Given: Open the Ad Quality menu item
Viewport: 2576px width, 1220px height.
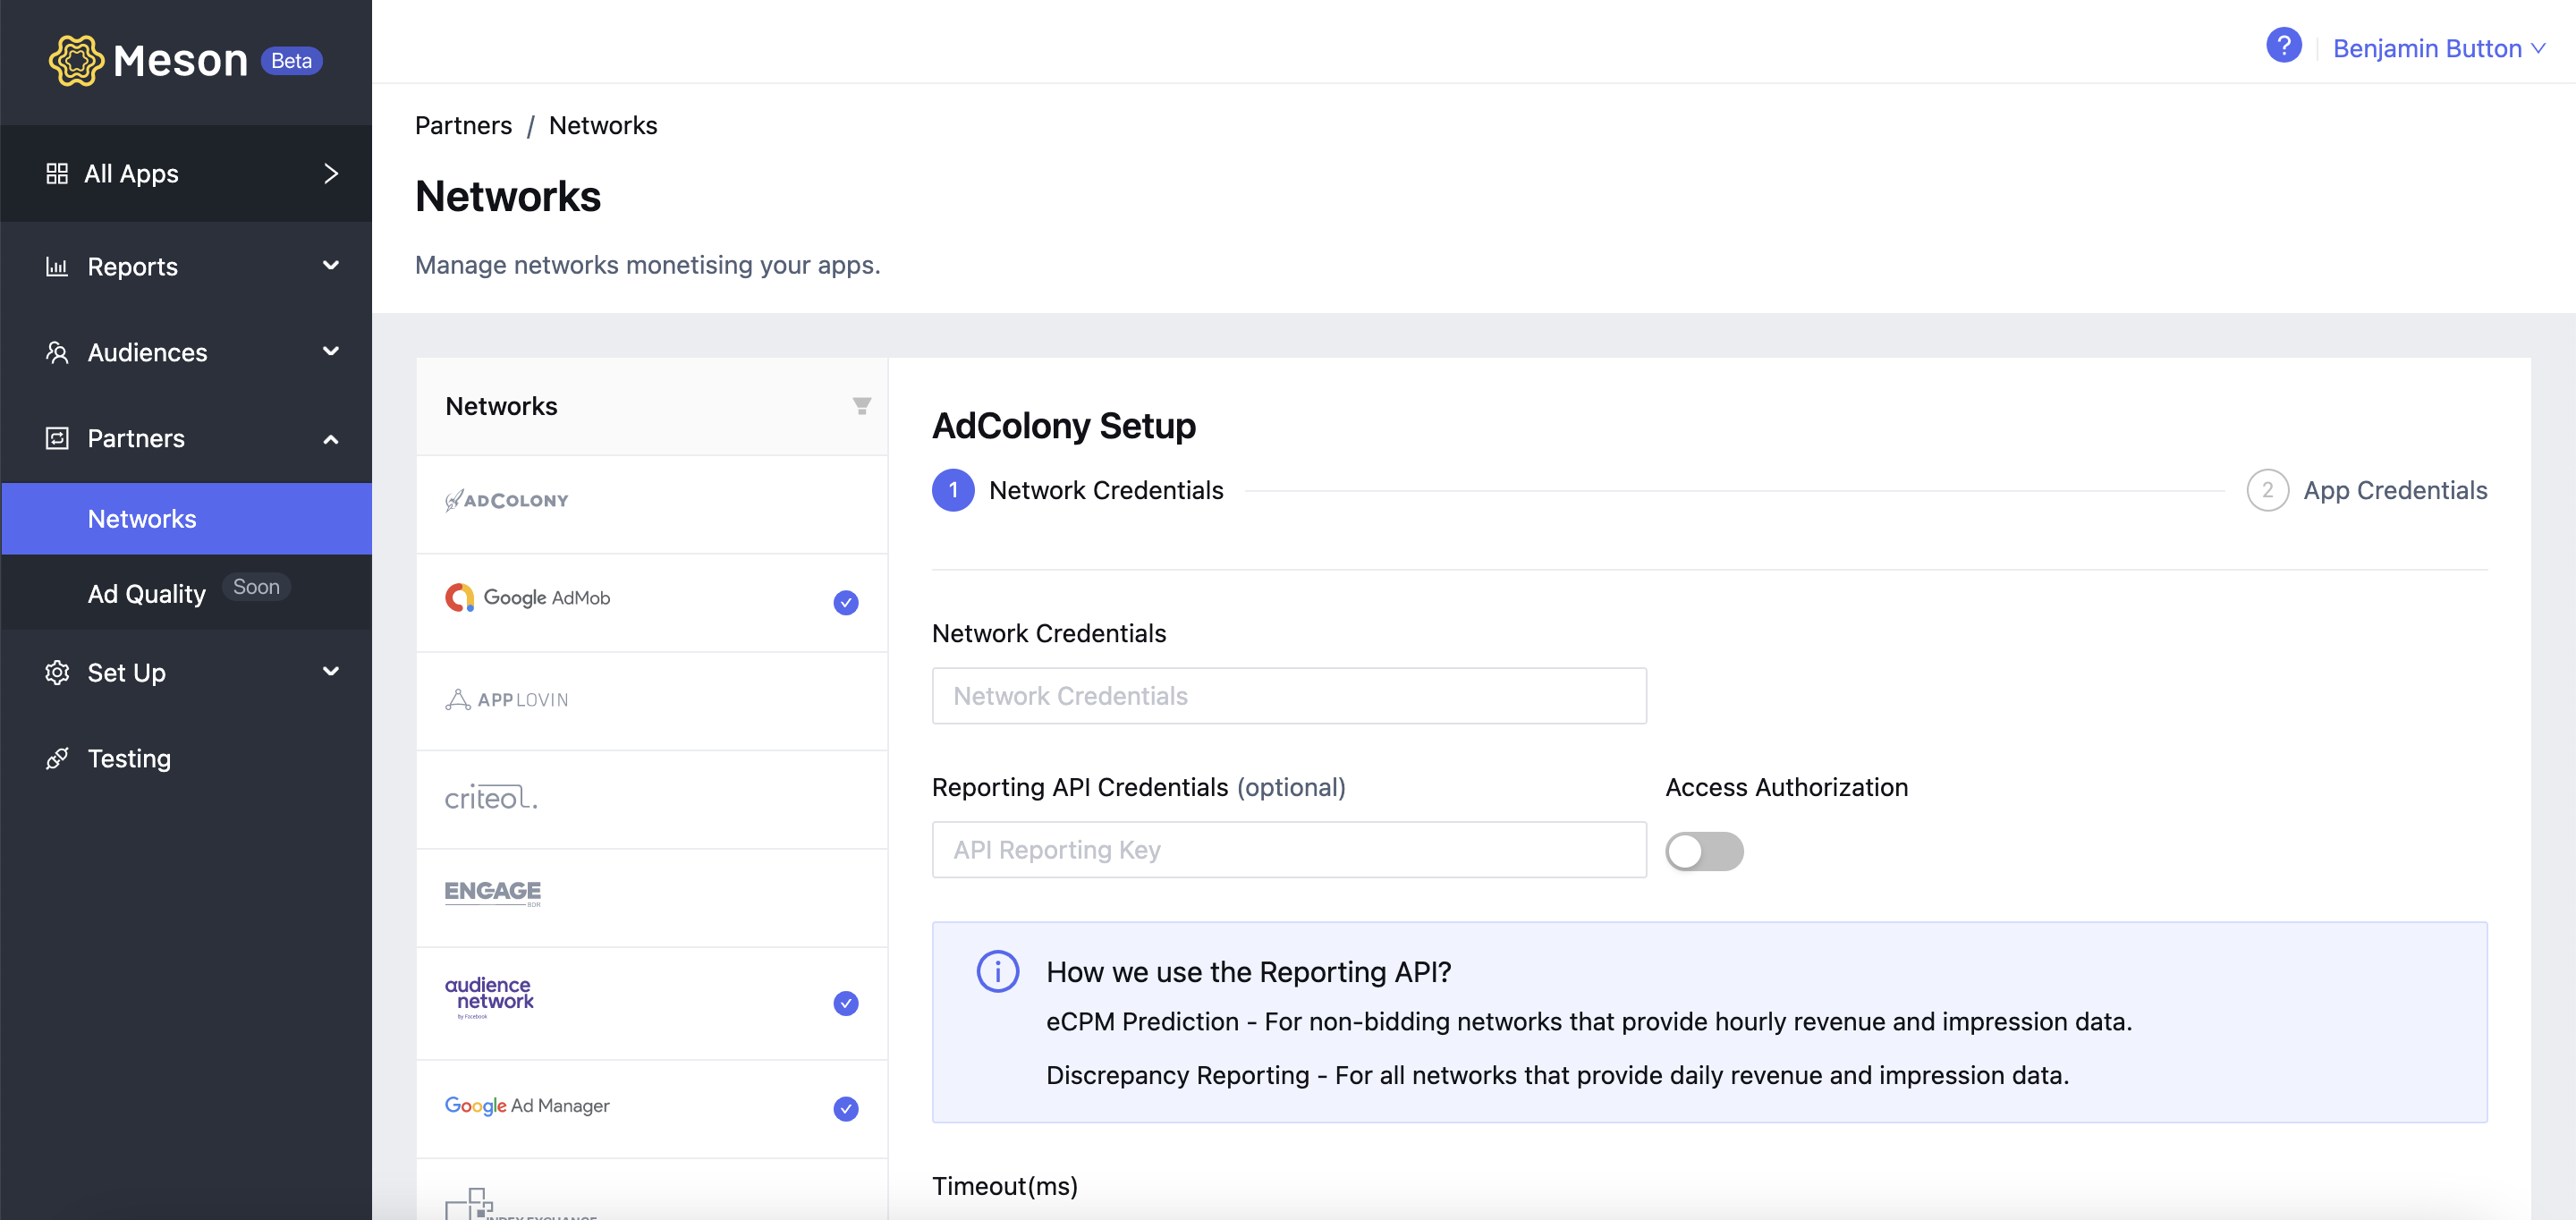Looking at the screenshot, I should [x=186, y=592].
